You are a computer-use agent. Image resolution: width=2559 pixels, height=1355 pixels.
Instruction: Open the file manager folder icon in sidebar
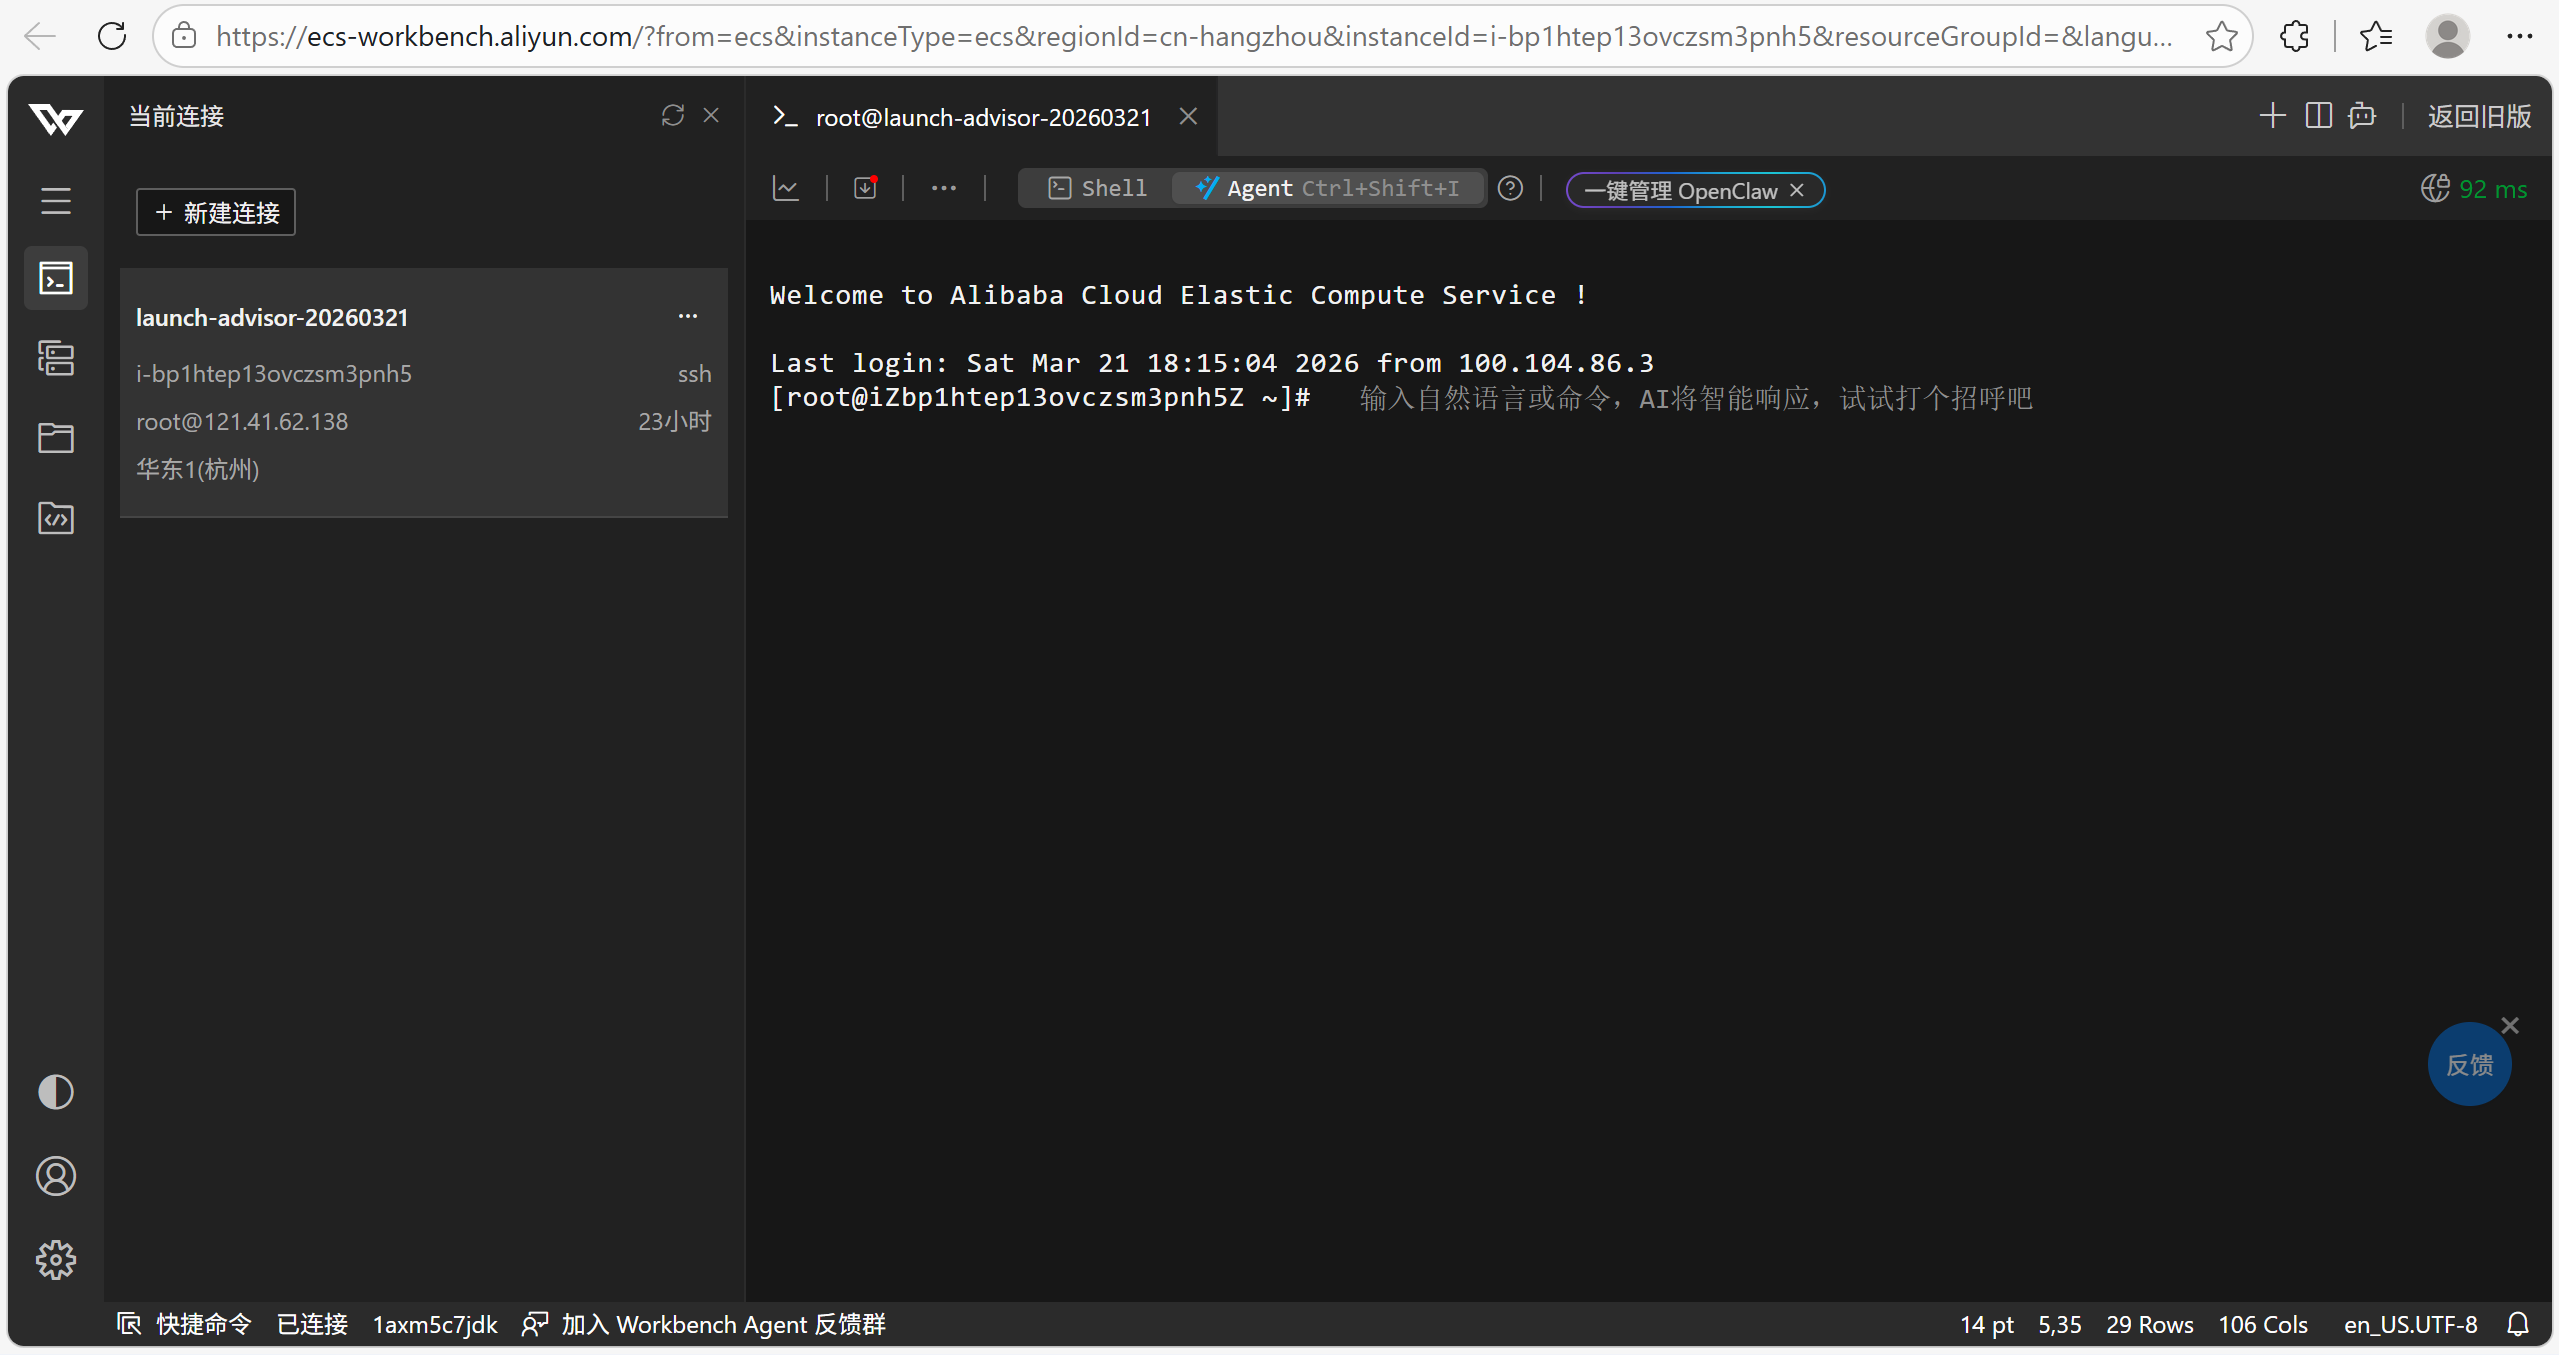click(x=56, y=438)
